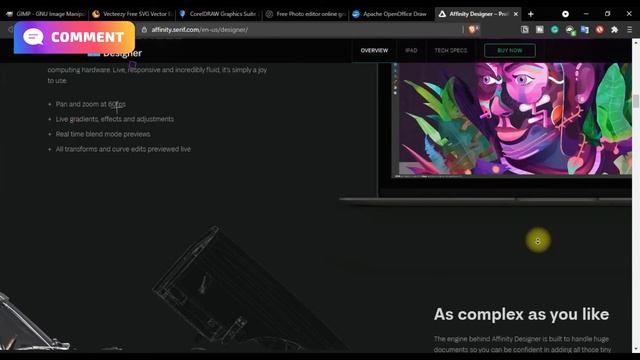Open the browser hamburger menu
Image resolution: width=640 pixels, height=360 pixels.
click(629, 29)
